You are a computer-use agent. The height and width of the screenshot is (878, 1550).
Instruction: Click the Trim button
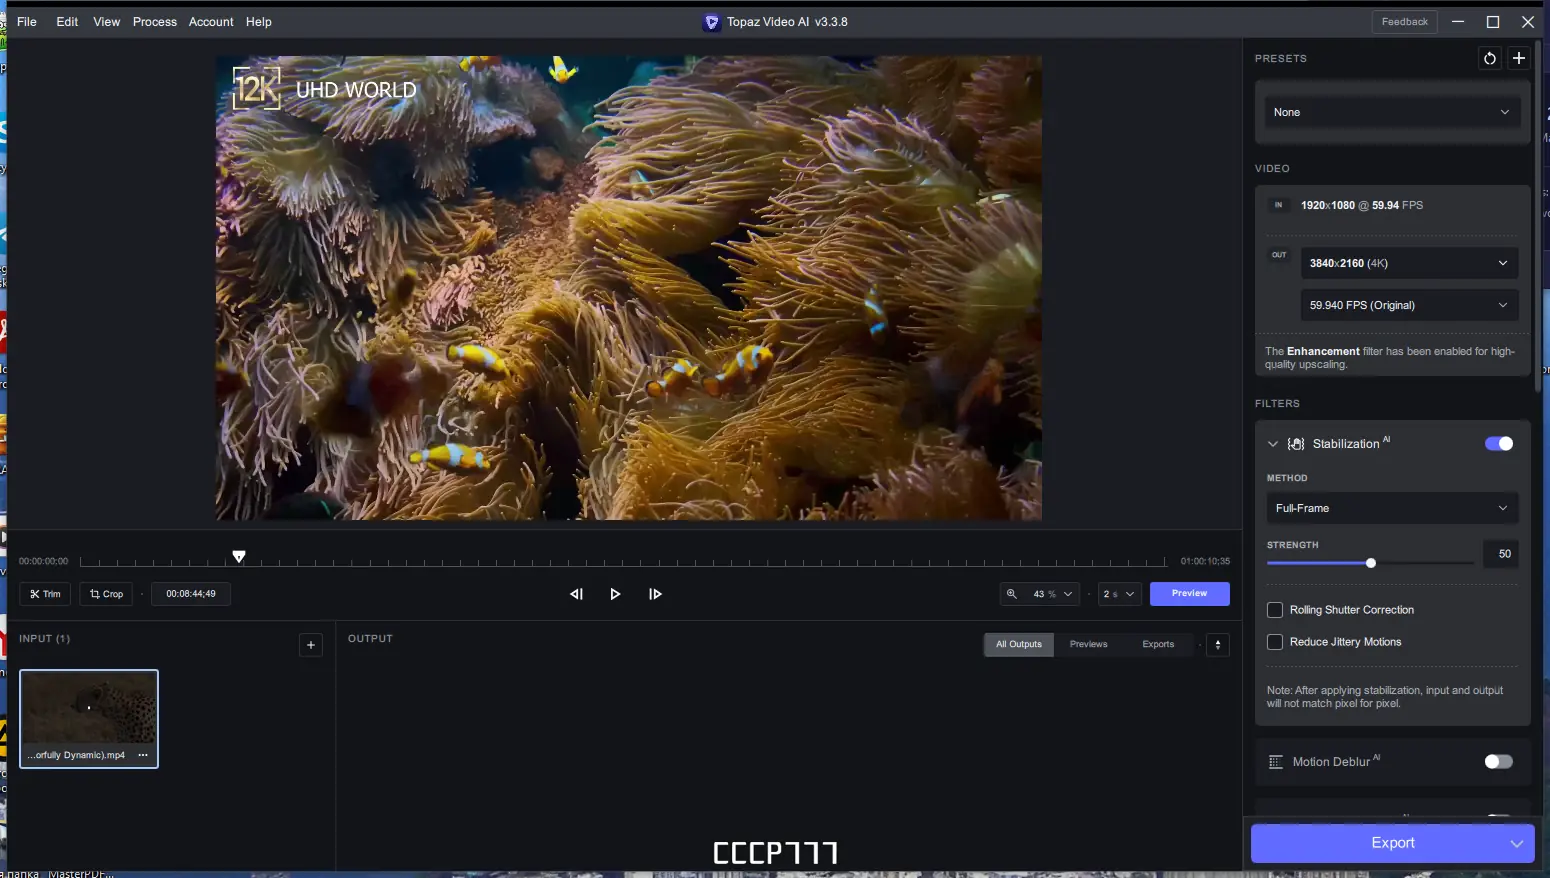(45, 594)
